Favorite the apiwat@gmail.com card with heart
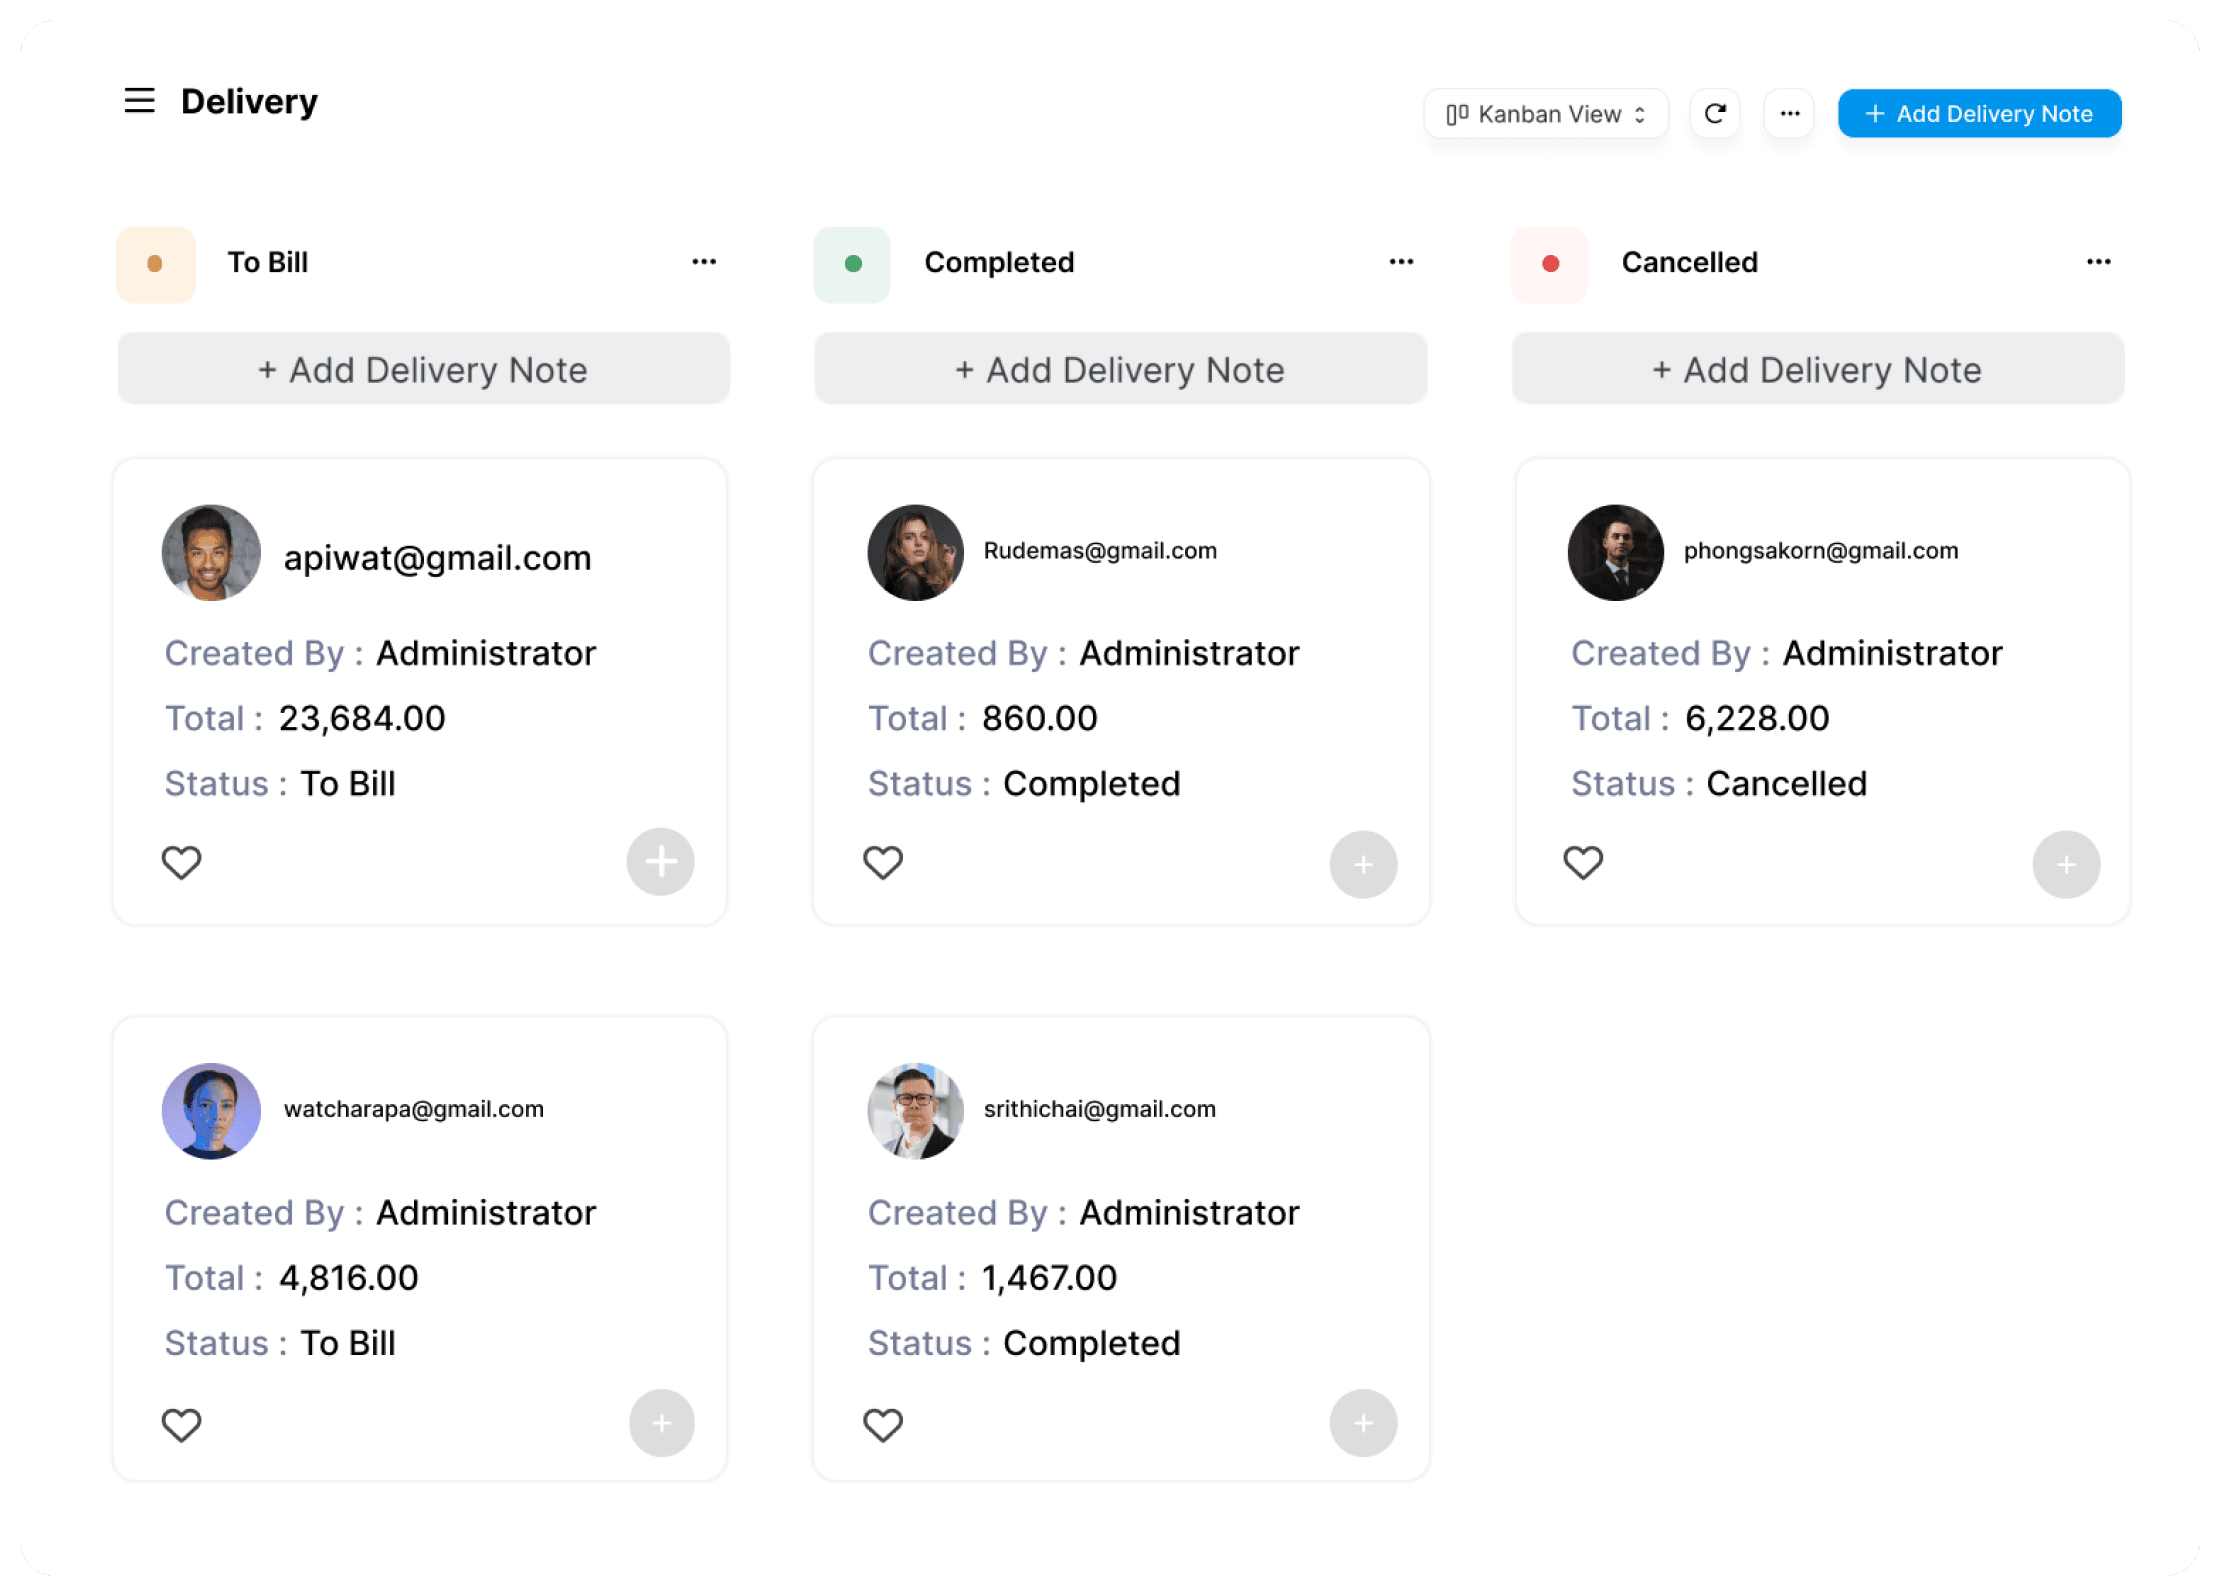Screen dimensions: 2220x1596 pyautogui.click(x=182, y=862)
